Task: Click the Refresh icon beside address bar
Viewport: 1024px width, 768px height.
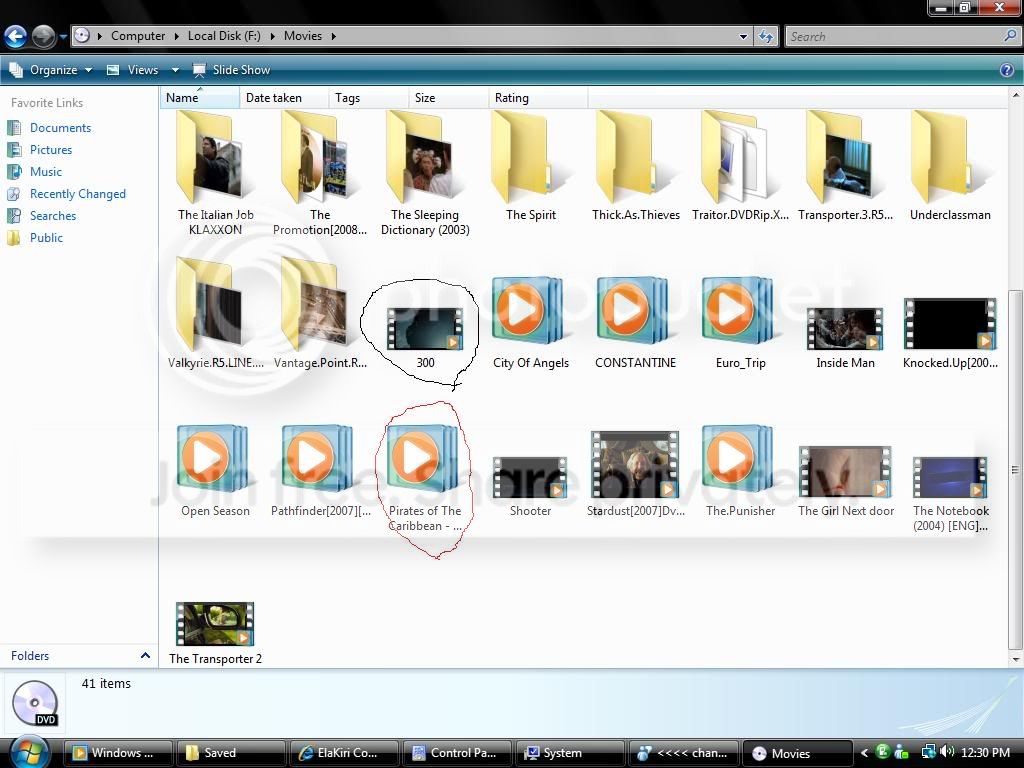Action: pos(767,37)
